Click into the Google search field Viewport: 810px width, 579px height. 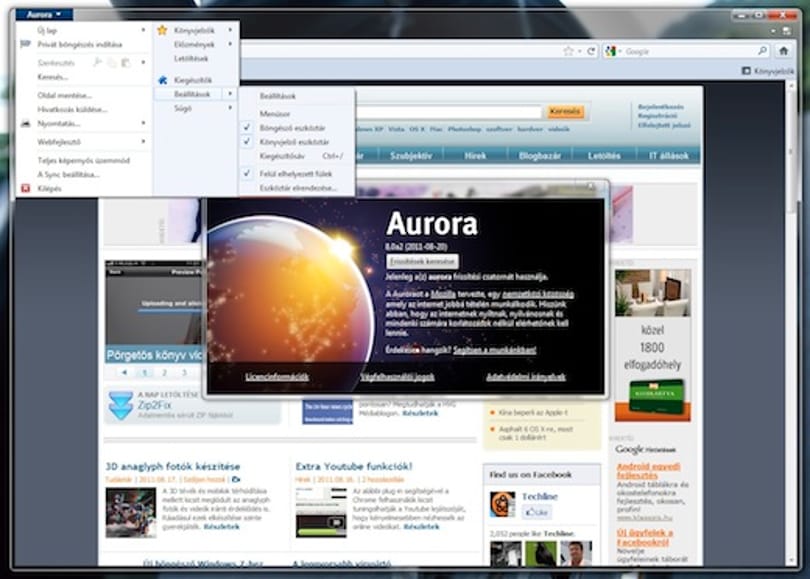(690, 51)
